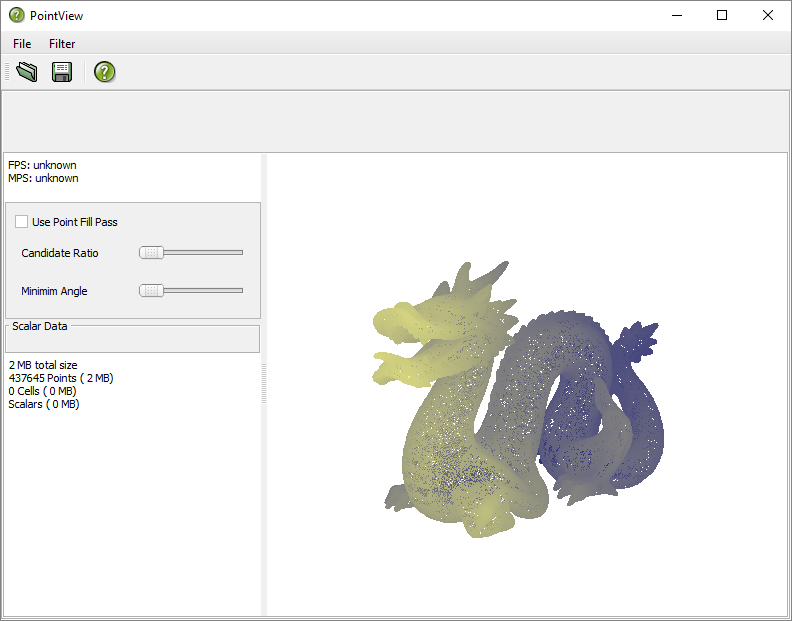792x621 pixels.
Task: Click the Candidate Ratio slider handle
Action: 152,252
